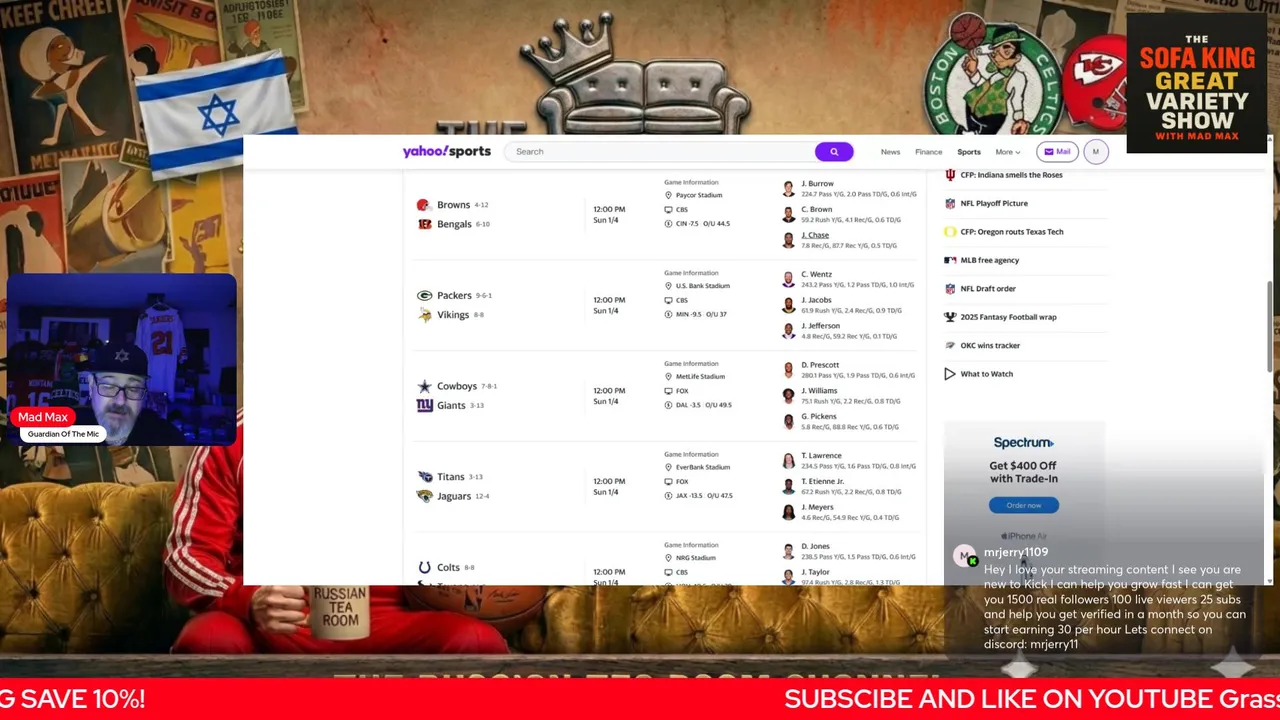Open C. Brown player link
The image size is (1280, 720).
point(816,209)
